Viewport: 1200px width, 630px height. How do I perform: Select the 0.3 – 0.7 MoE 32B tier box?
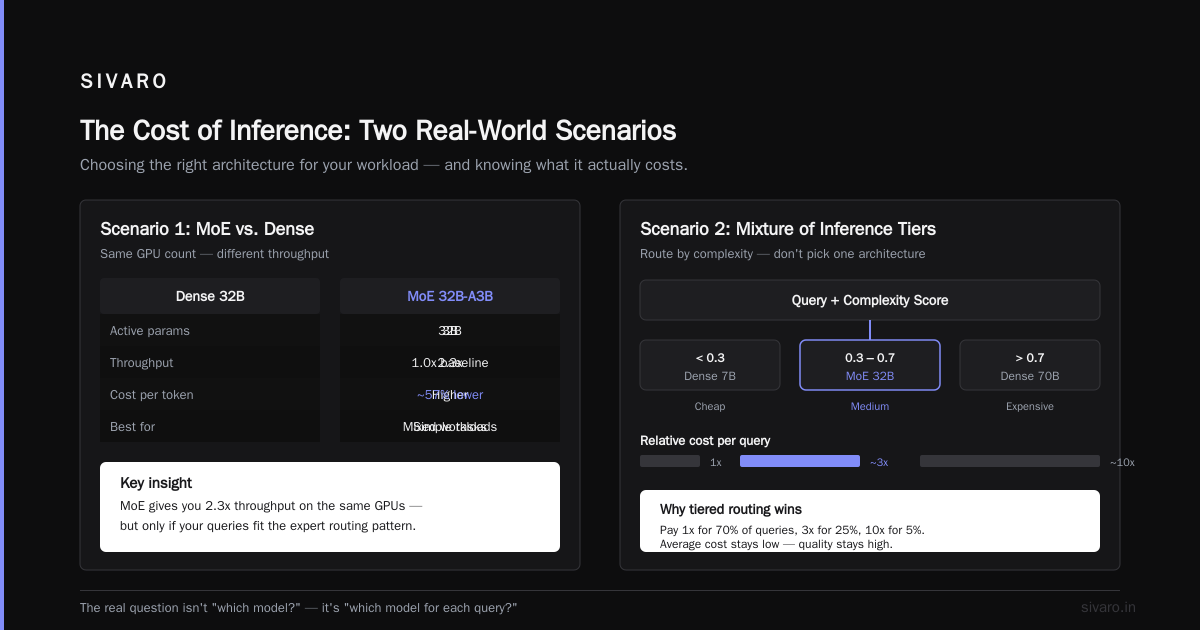click(870, 365)
